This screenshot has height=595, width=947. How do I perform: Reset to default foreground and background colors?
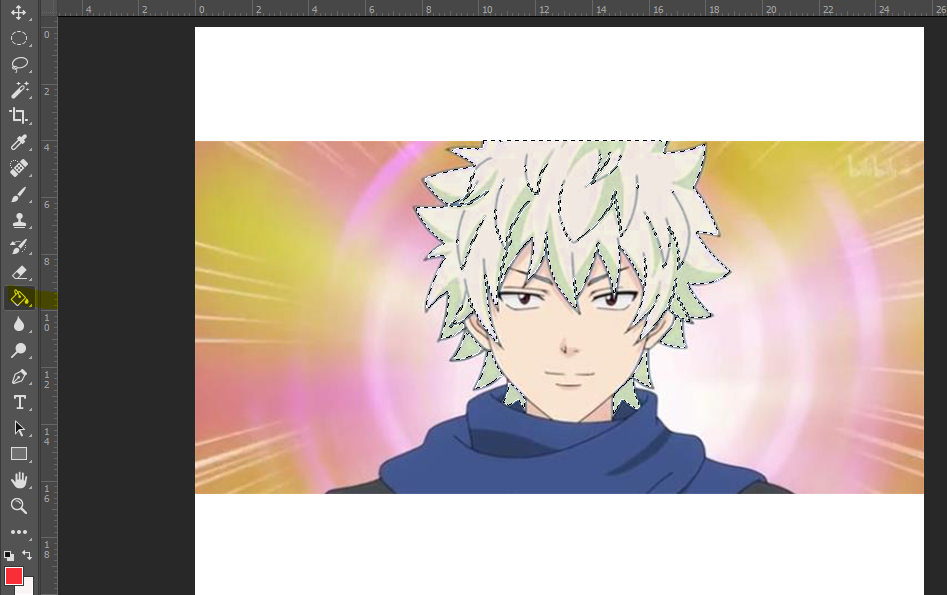tap(9, 555)
